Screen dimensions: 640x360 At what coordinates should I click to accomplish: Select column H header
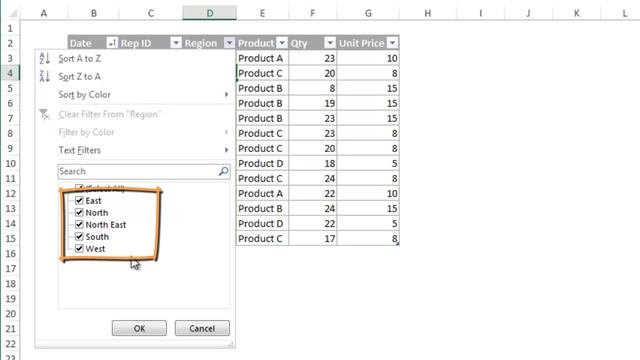pos(427,13)
